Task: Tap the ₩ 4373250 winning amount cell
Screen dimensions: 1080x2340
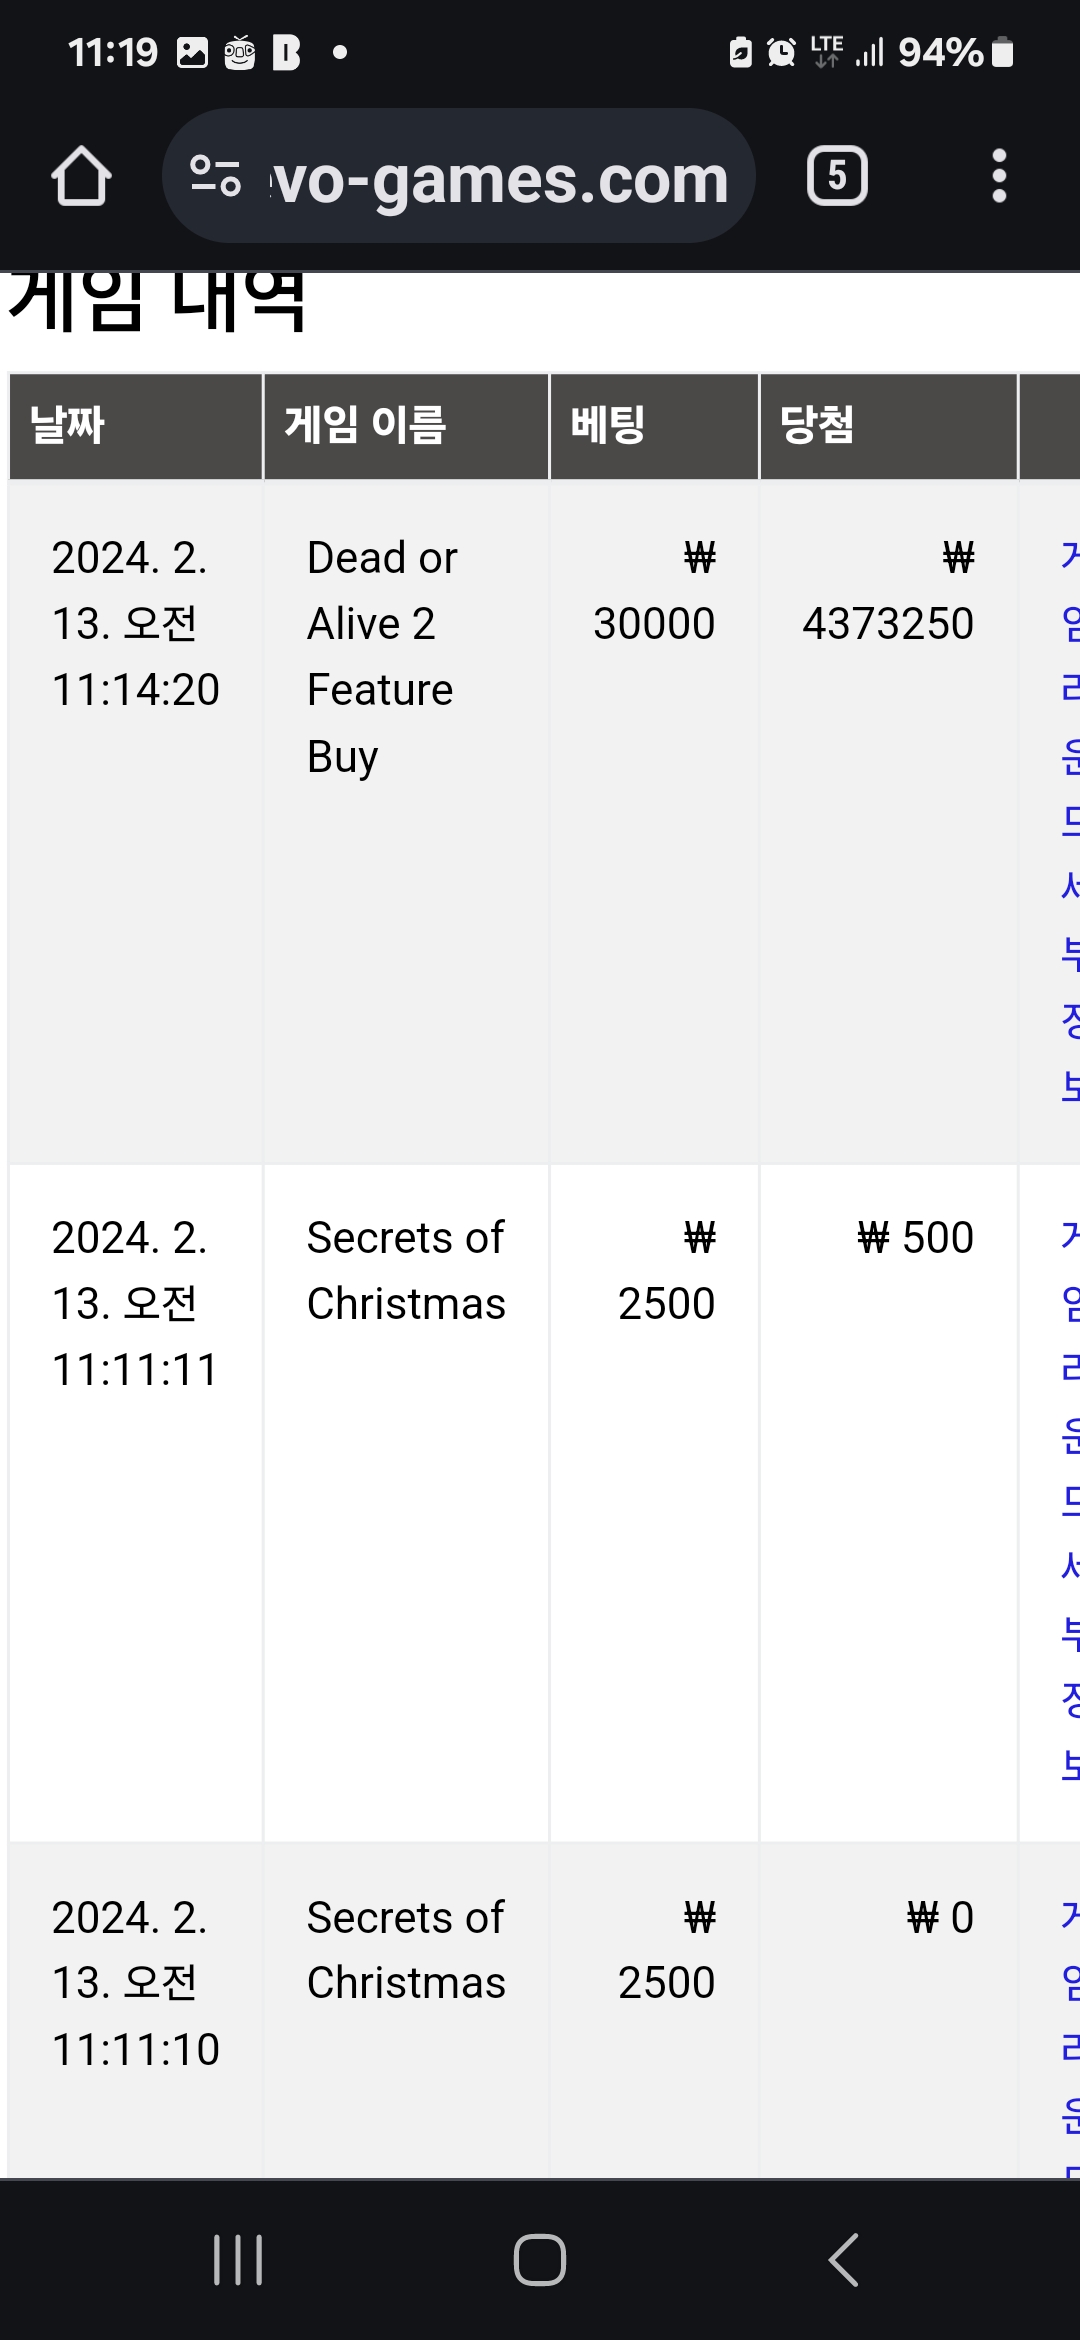Action: point(888,590)
